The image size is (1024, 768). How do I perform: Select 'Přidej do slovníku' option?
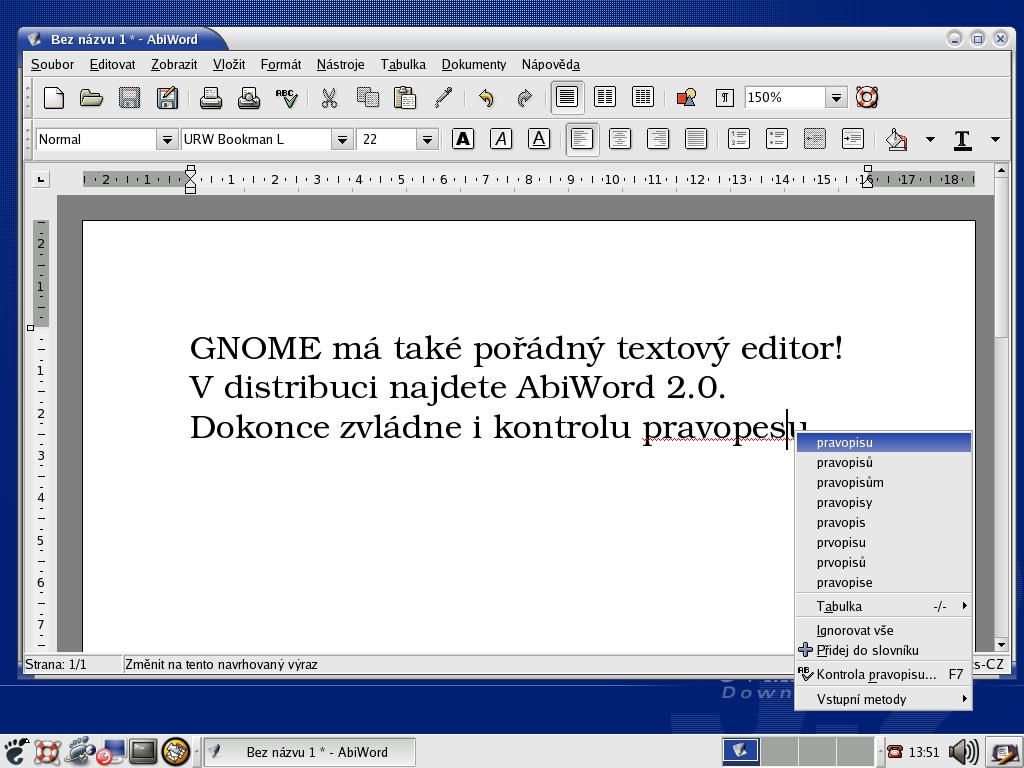tap(884, 650)
